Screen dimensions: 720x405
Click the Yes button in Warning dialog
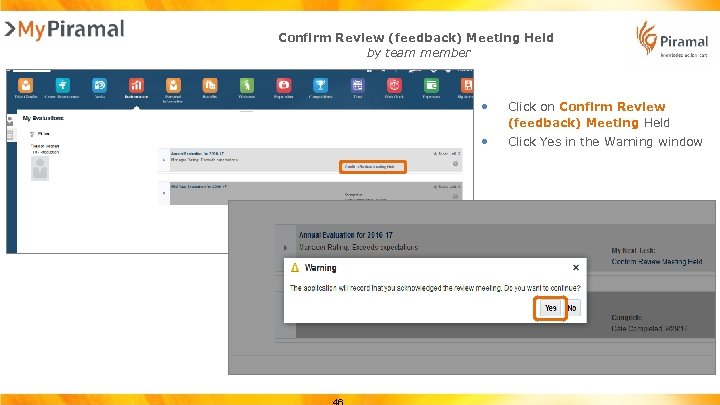pos(550,308)
